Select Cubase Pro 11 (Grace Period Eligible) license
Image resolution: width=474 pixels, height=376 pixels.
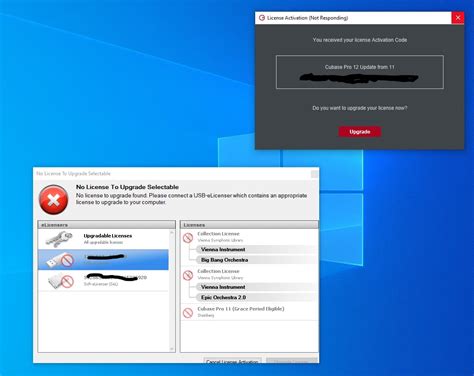(x=249, y=312)
